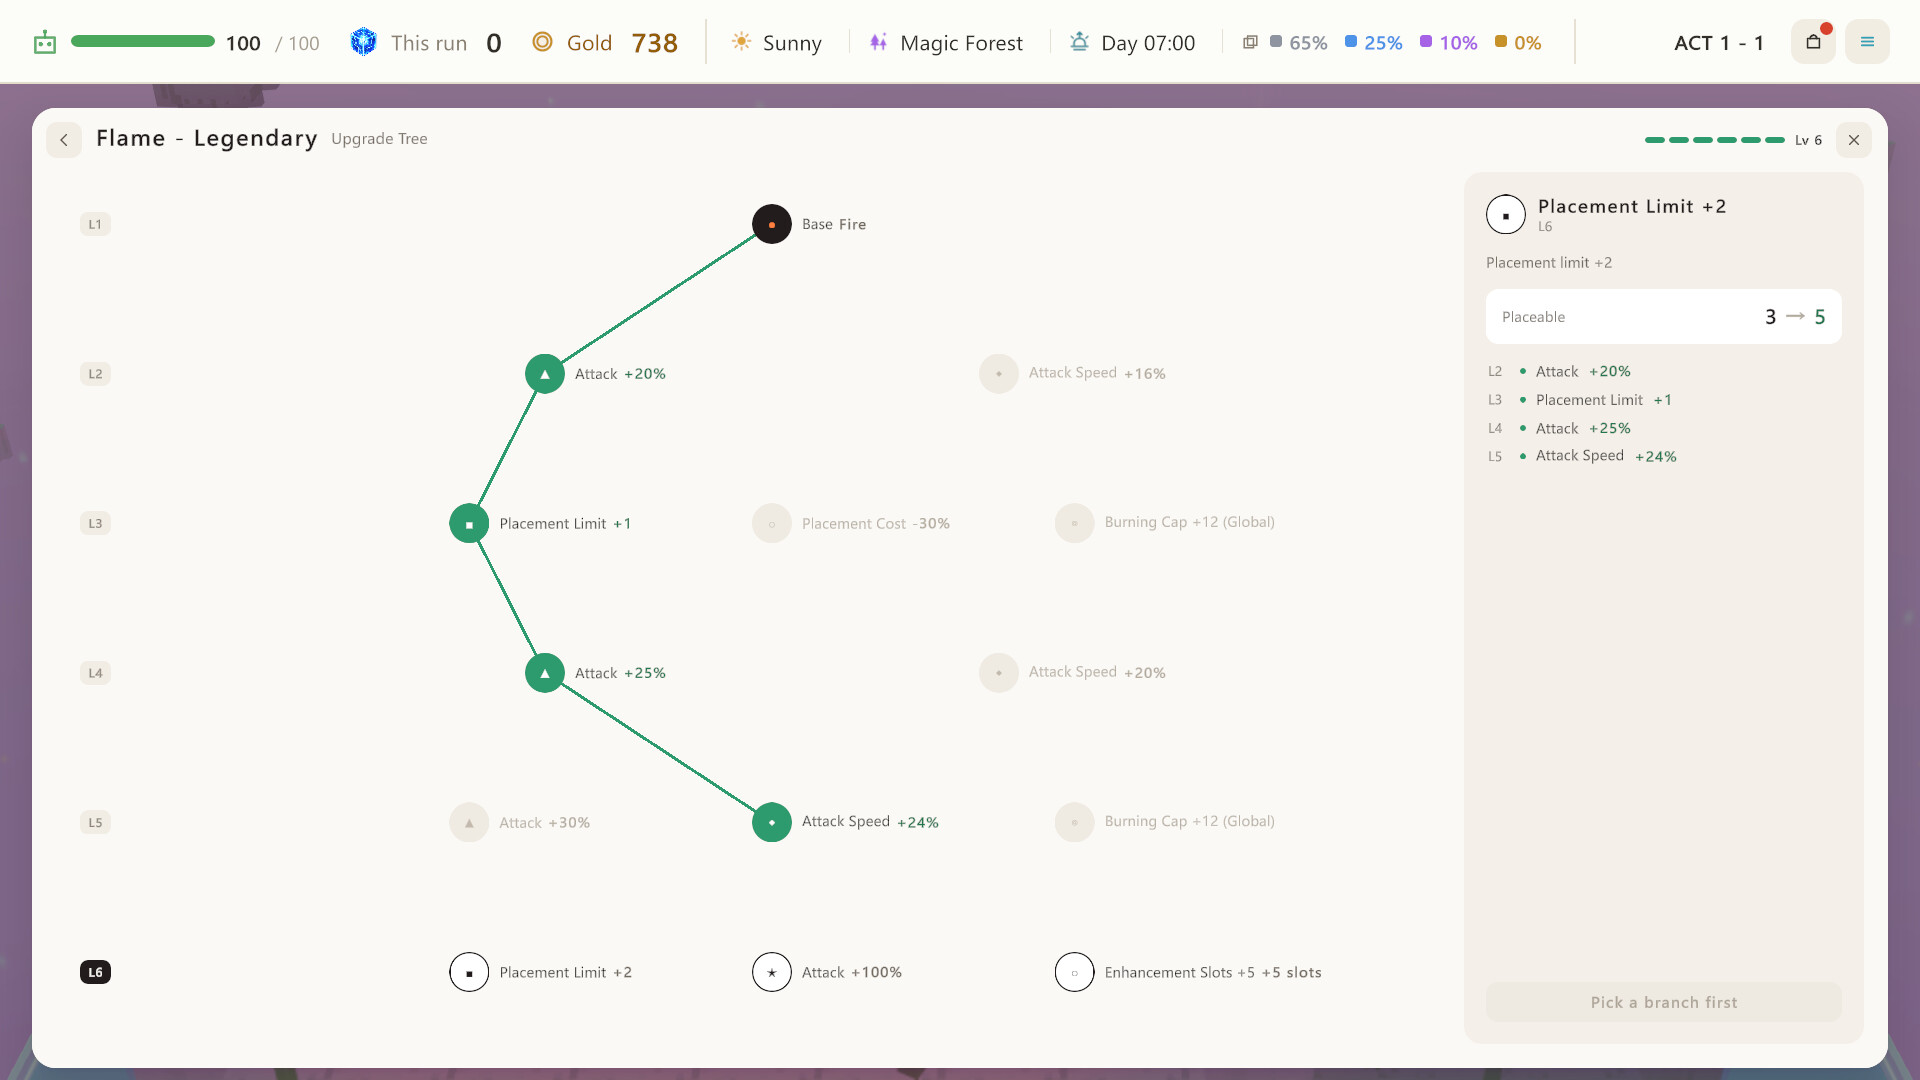This screenshot has width=1920, height=1080.
Task: Click the Placement Limit +1 node
Action: 469,524
